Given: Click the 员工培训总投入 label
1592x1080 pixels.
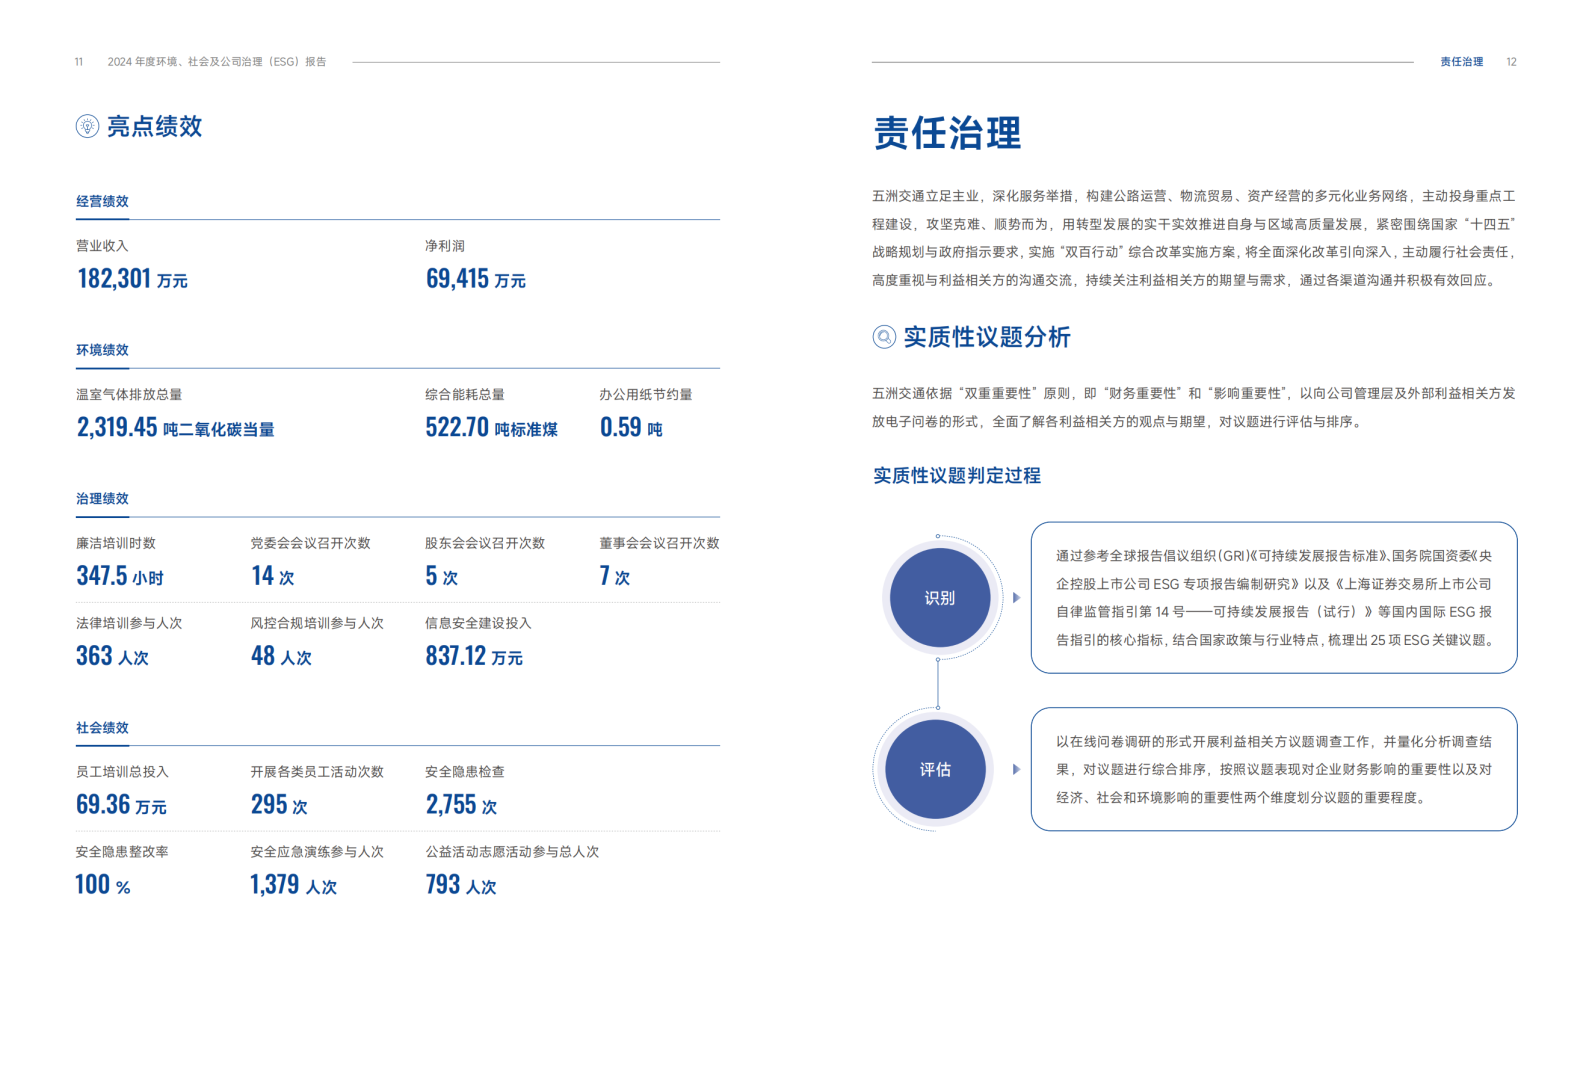Looking at the screenshot, I should 122,772.
